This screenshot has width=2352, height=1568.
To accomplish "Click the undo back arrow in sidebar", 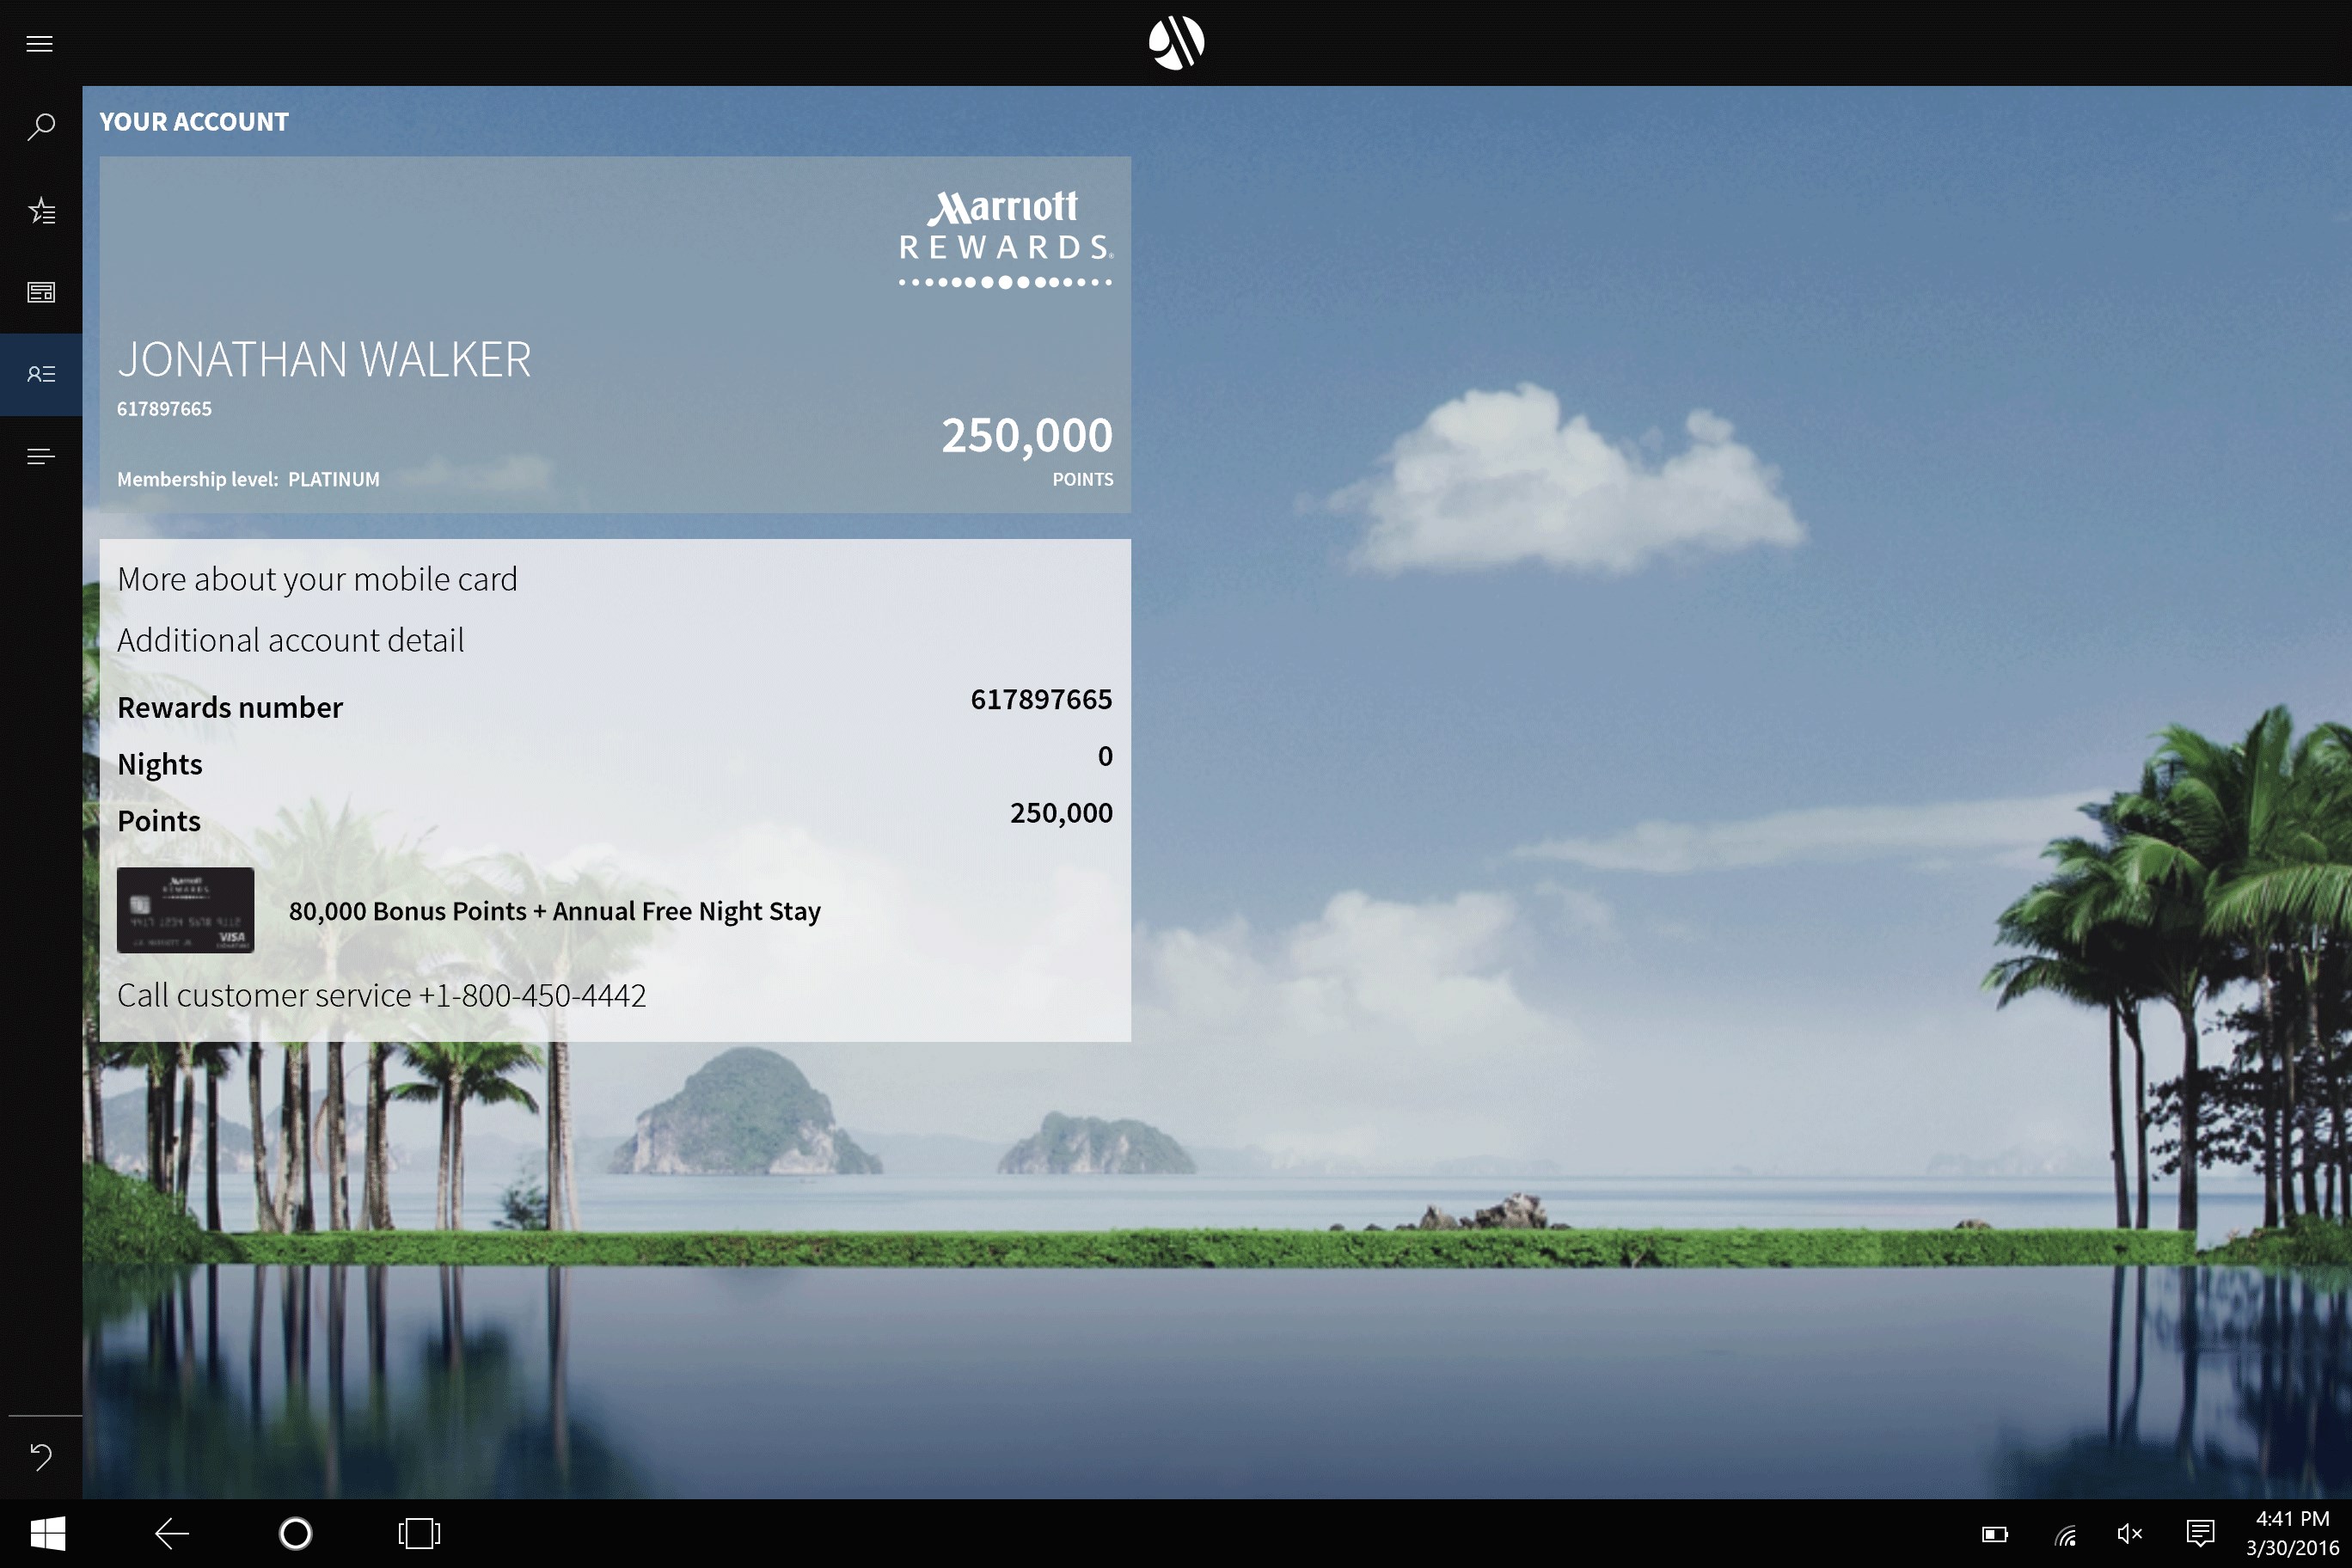I will pyautogui.click(x=40, y=1456).
